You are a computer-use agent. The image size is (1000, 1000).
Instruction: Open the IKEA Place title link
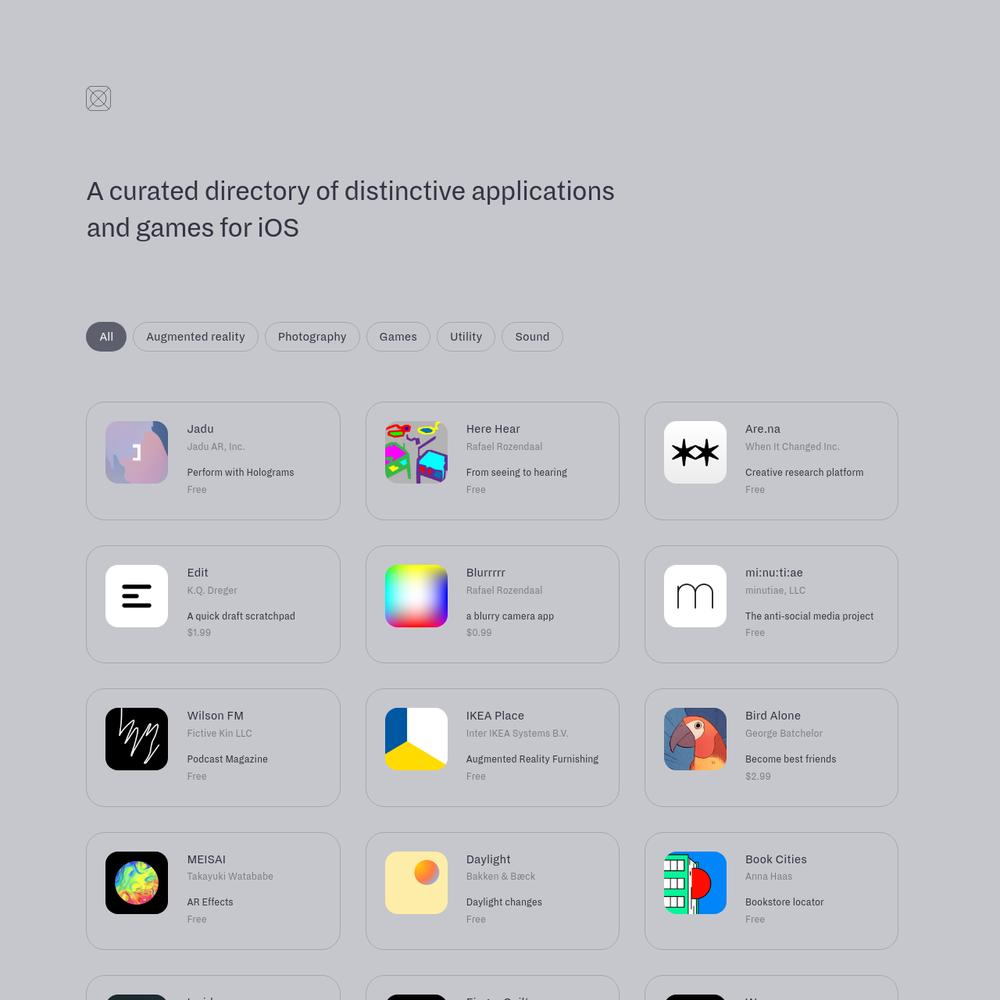(x=495, y=716)
